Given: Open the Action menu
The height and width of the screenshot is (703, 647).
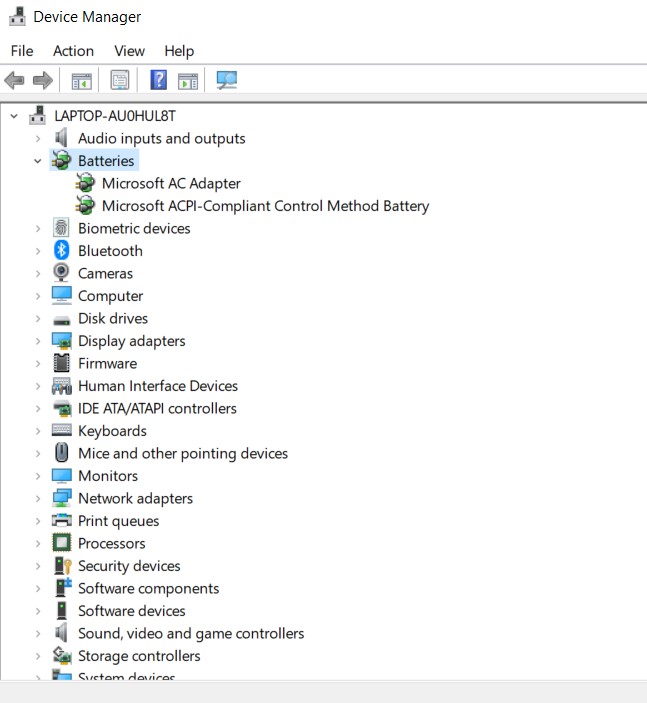Looking at the screenshot, I should tap(74, 51).
